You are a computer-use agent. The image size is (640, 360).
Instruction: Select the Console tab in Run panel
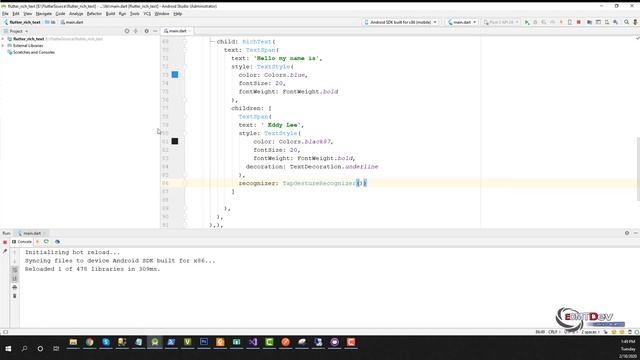coord(22,242)
